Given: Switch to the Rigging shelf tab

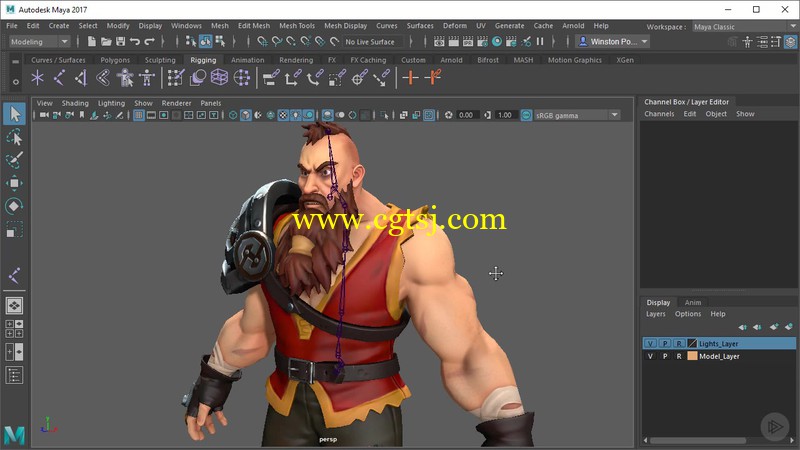Looking at the screenshot, I should point(203,60).
